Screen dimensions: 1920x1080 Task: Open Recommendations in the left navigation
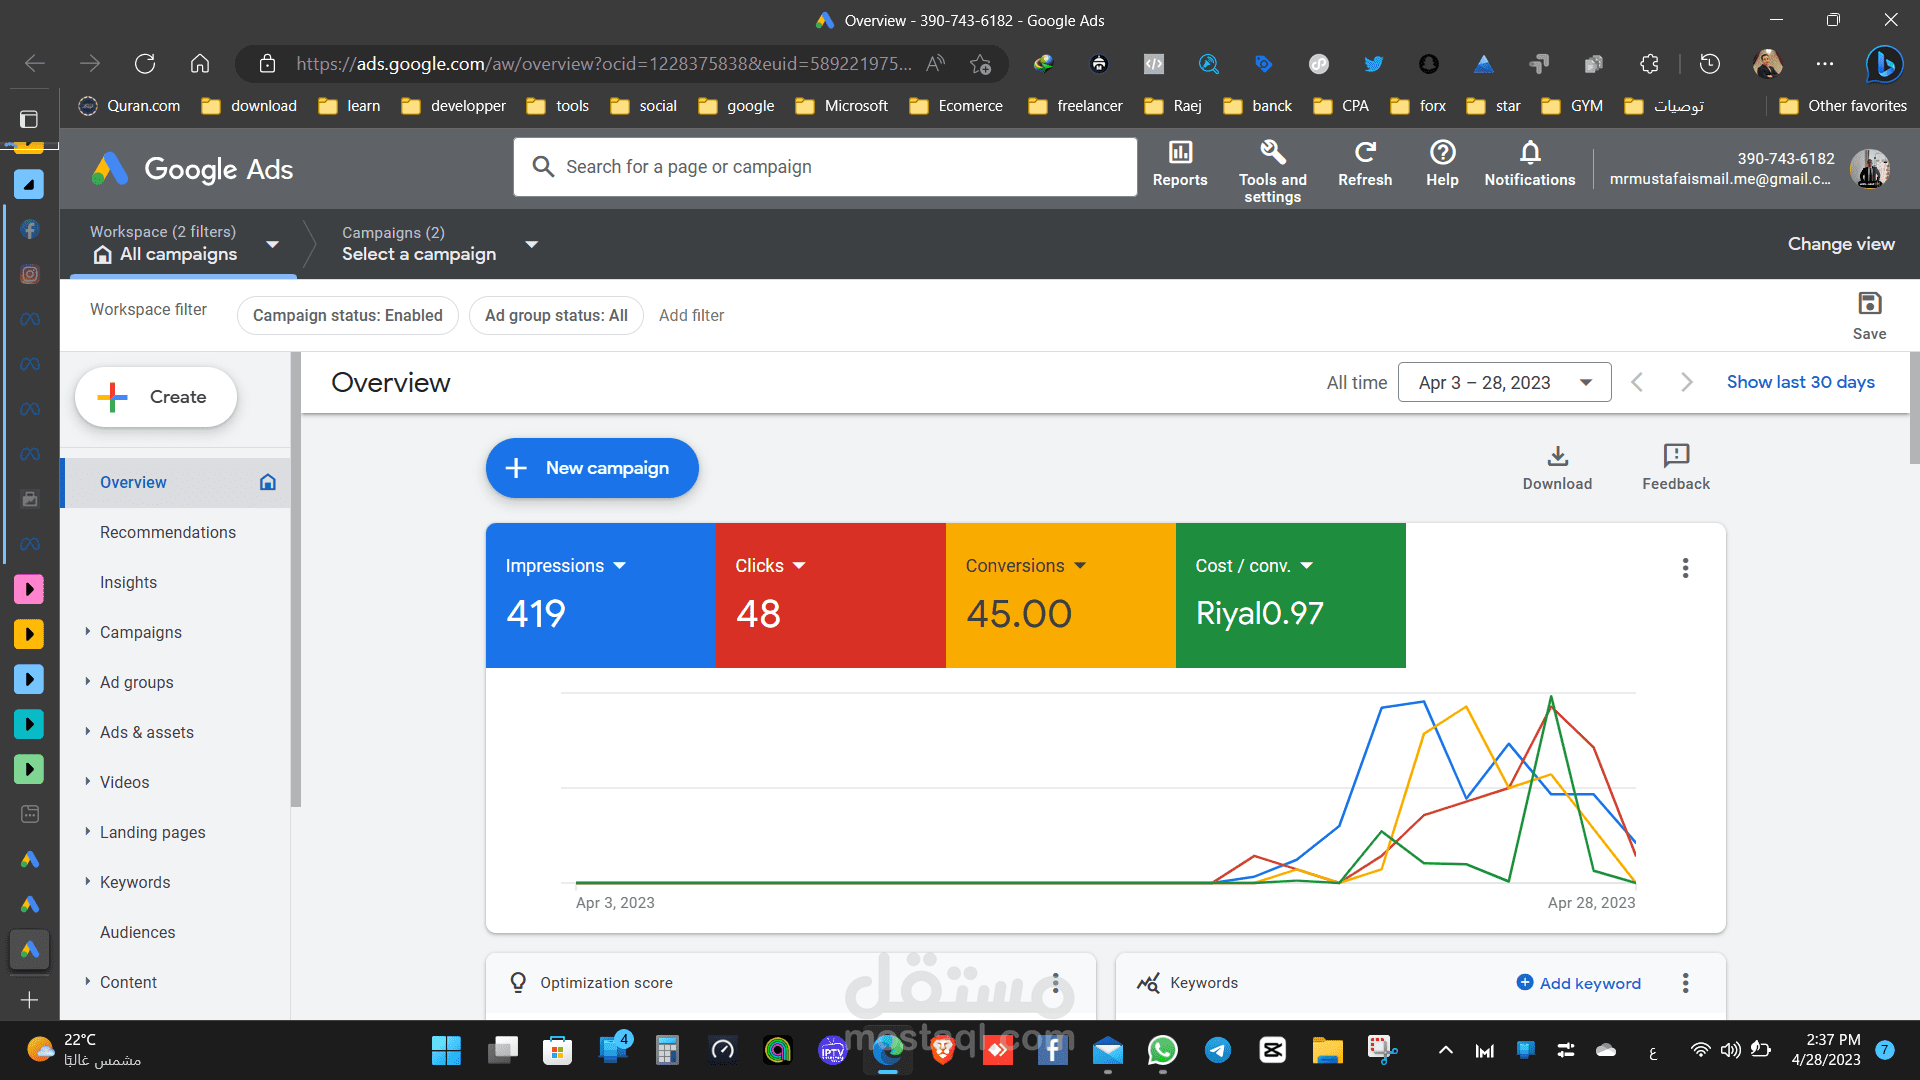[168, 532]
